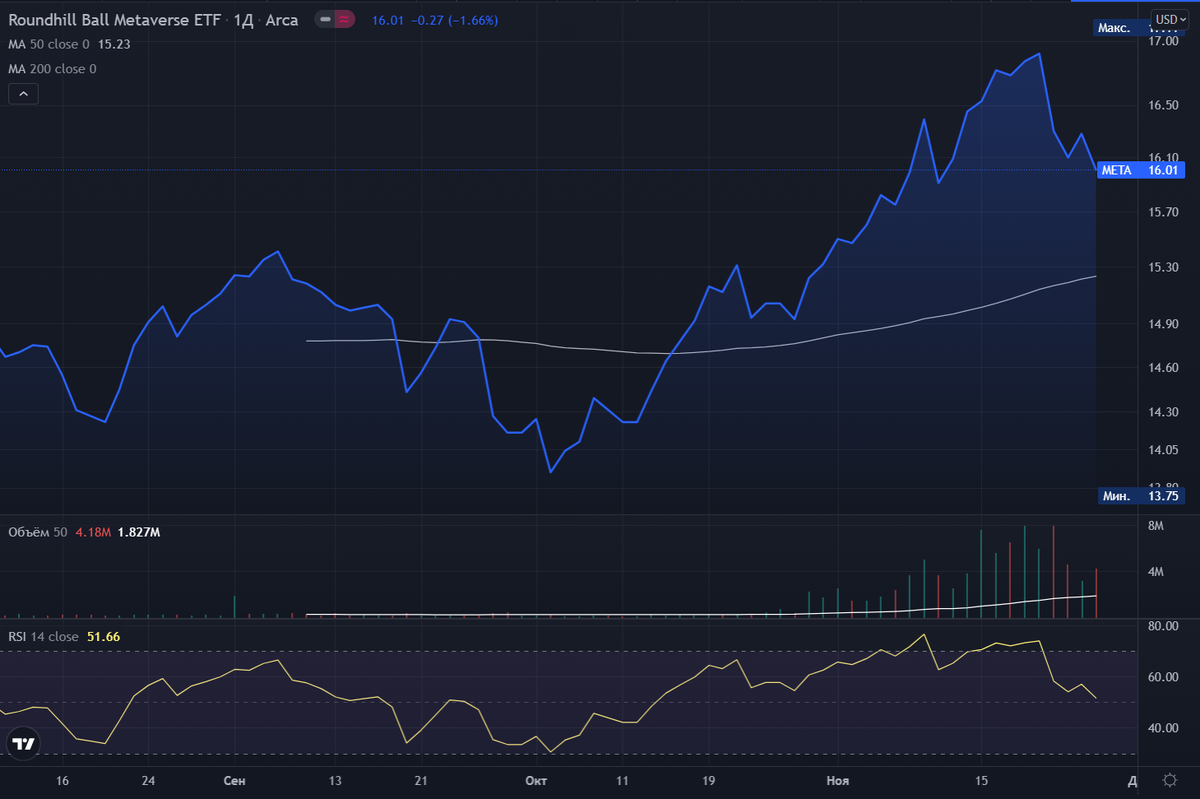The image size is (1200, 799).
Task: Click the Arca exchange label
Action: click(x=281, y=20)
